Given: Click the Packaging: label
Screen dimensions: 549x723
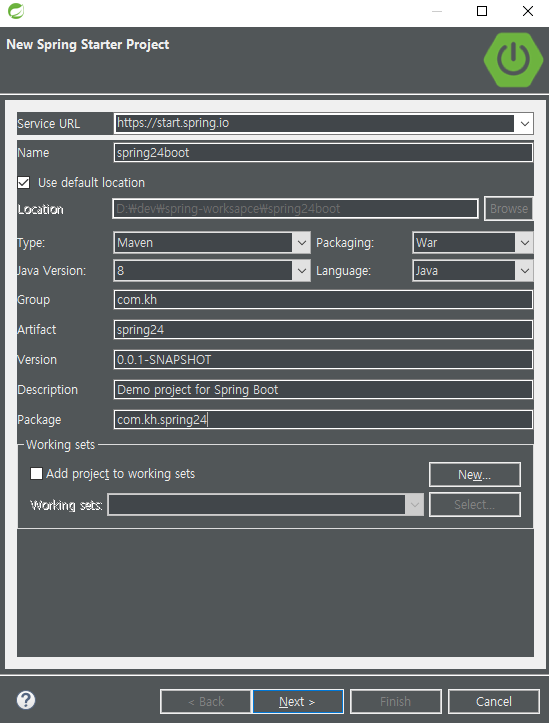Looking at the screenshot, I should click(345, 243).
